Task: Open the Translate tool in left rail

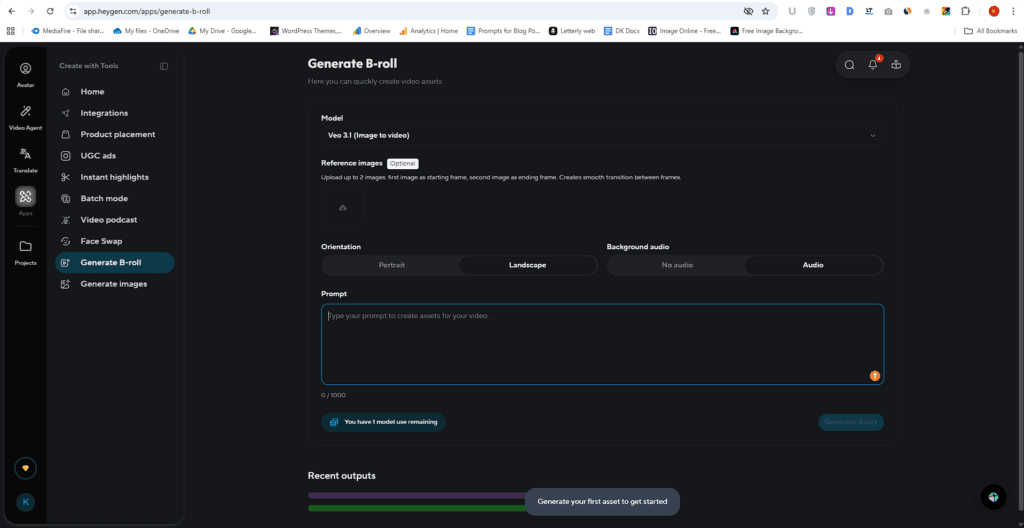Action: (25, 160)
